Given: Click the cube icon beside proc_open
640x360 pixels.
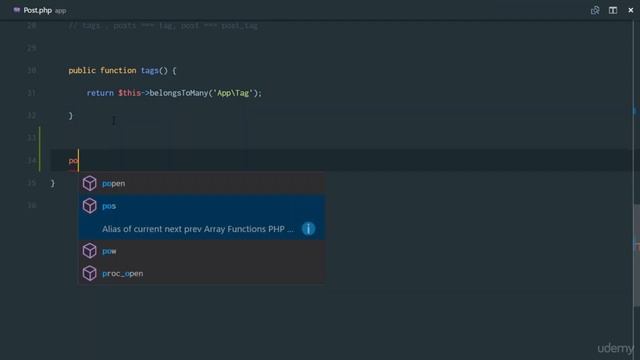Looking at the screenshot, I should [x=89, y=273].
